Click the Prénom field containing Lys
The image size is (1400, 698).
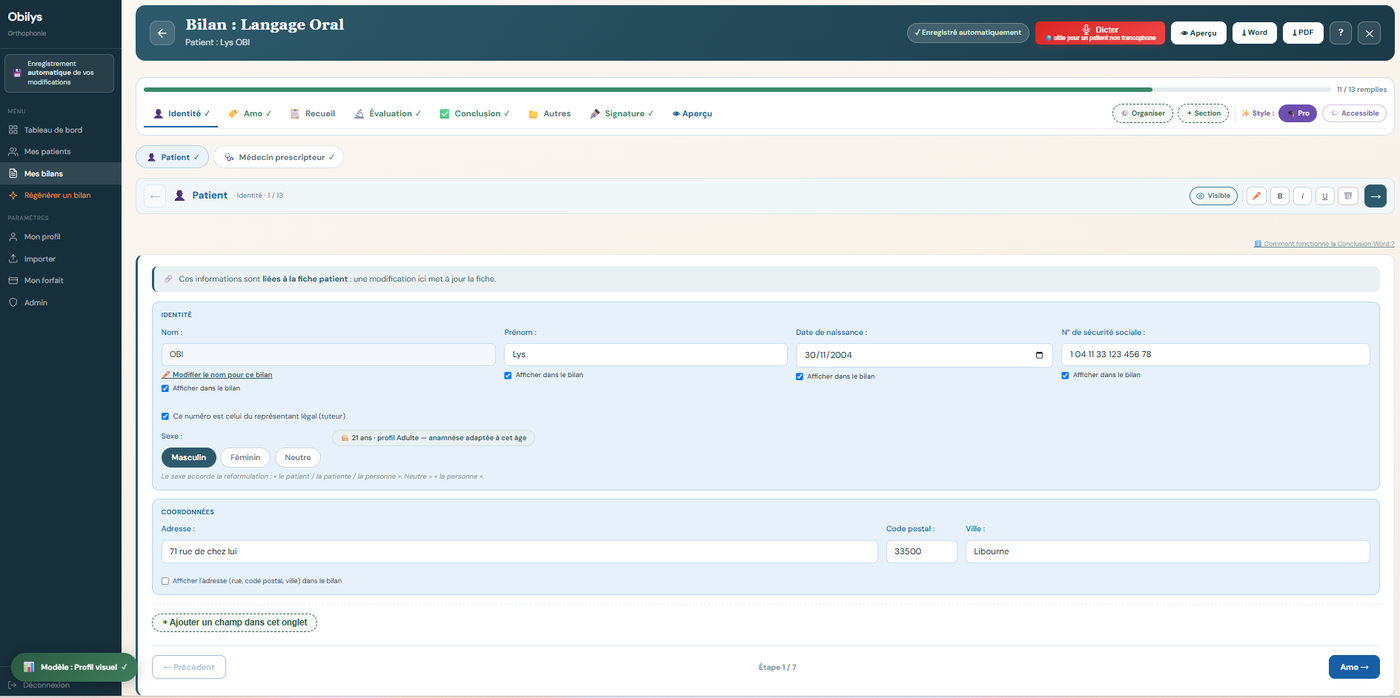646,355
